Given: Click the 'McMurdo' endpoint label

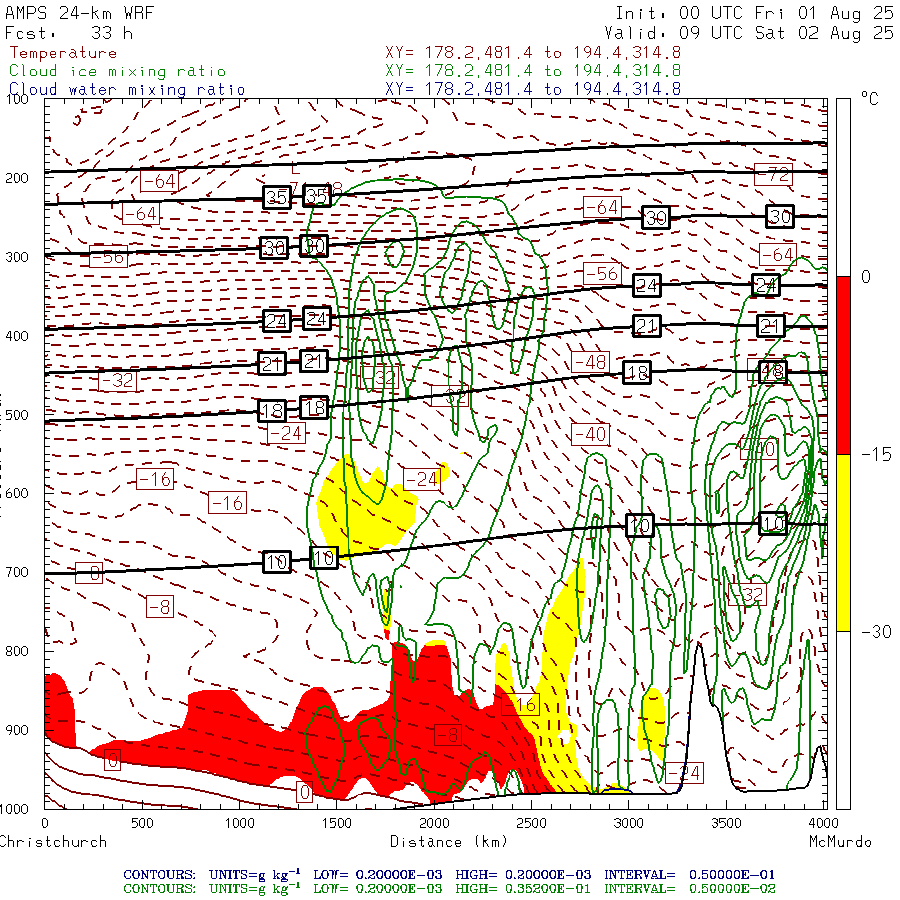Looking at the screenshot, I should click(x=840, y=842).
